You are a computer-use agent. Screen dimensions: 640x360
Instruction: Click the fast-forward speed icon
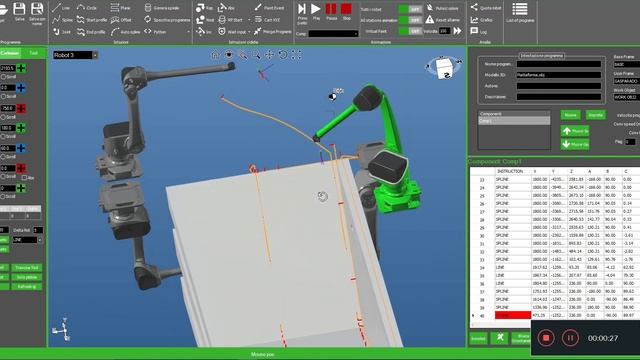click(x=458, y=31)
